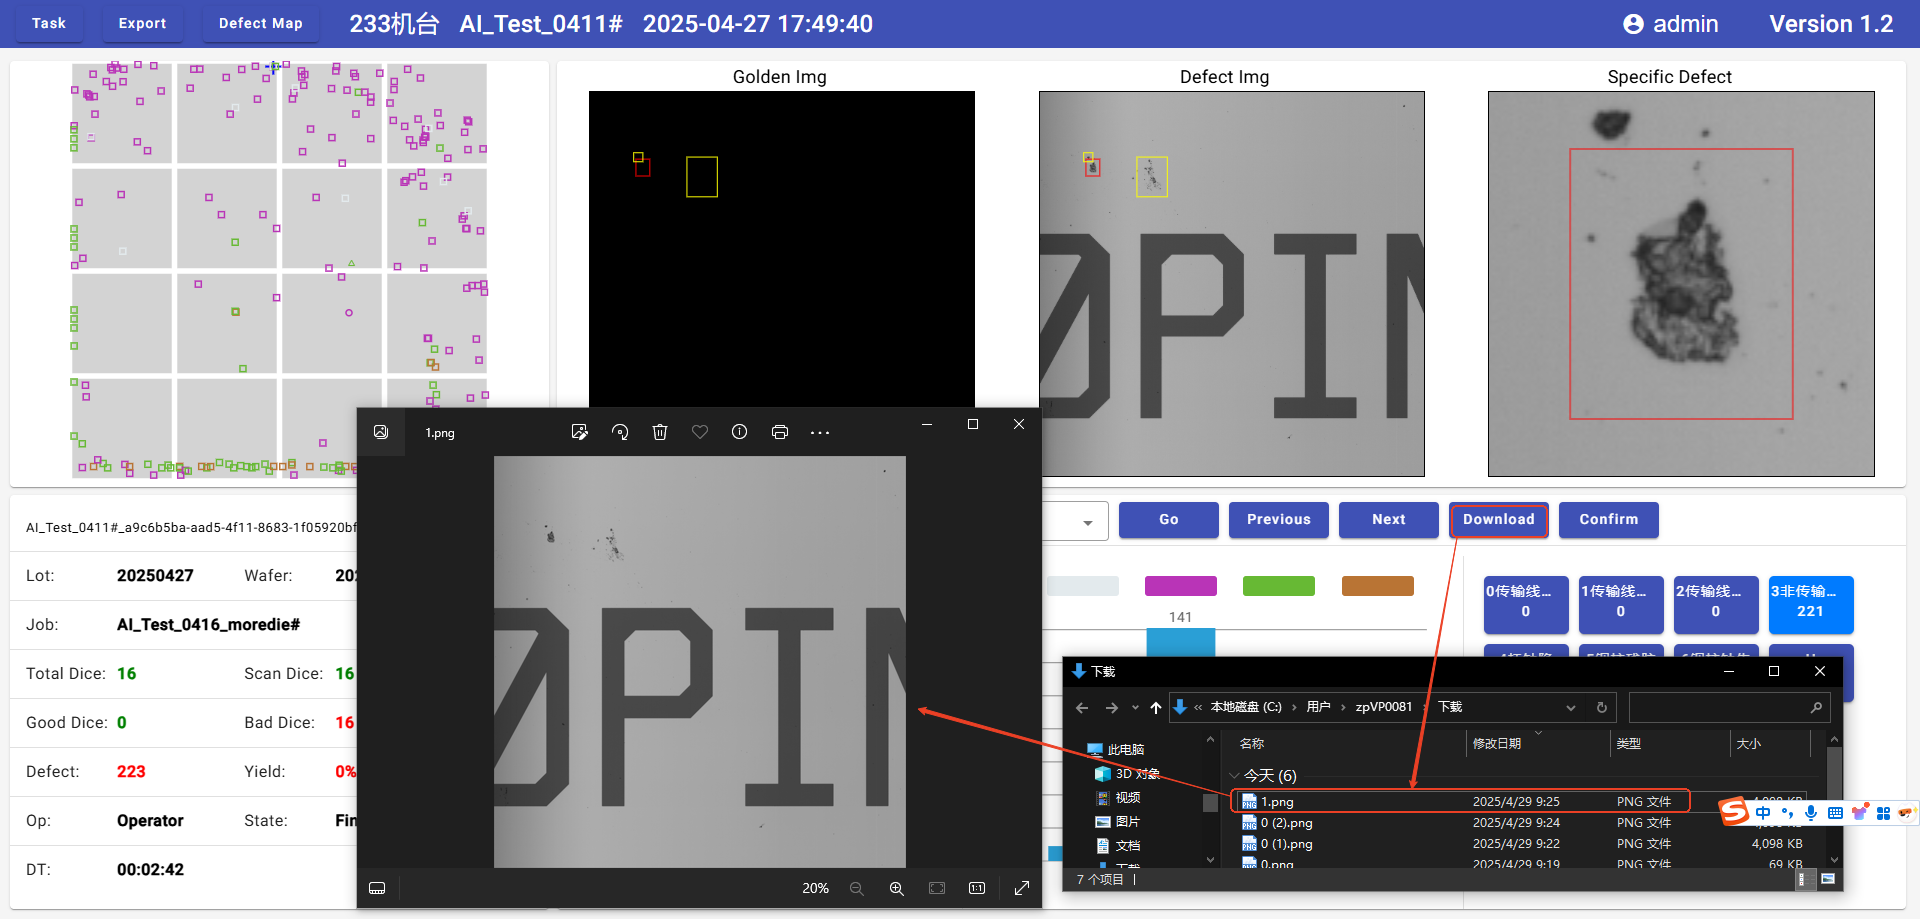Click 用户 in the Explorer address path
Screen dimensions: 1920x919
click(1318, 707)
